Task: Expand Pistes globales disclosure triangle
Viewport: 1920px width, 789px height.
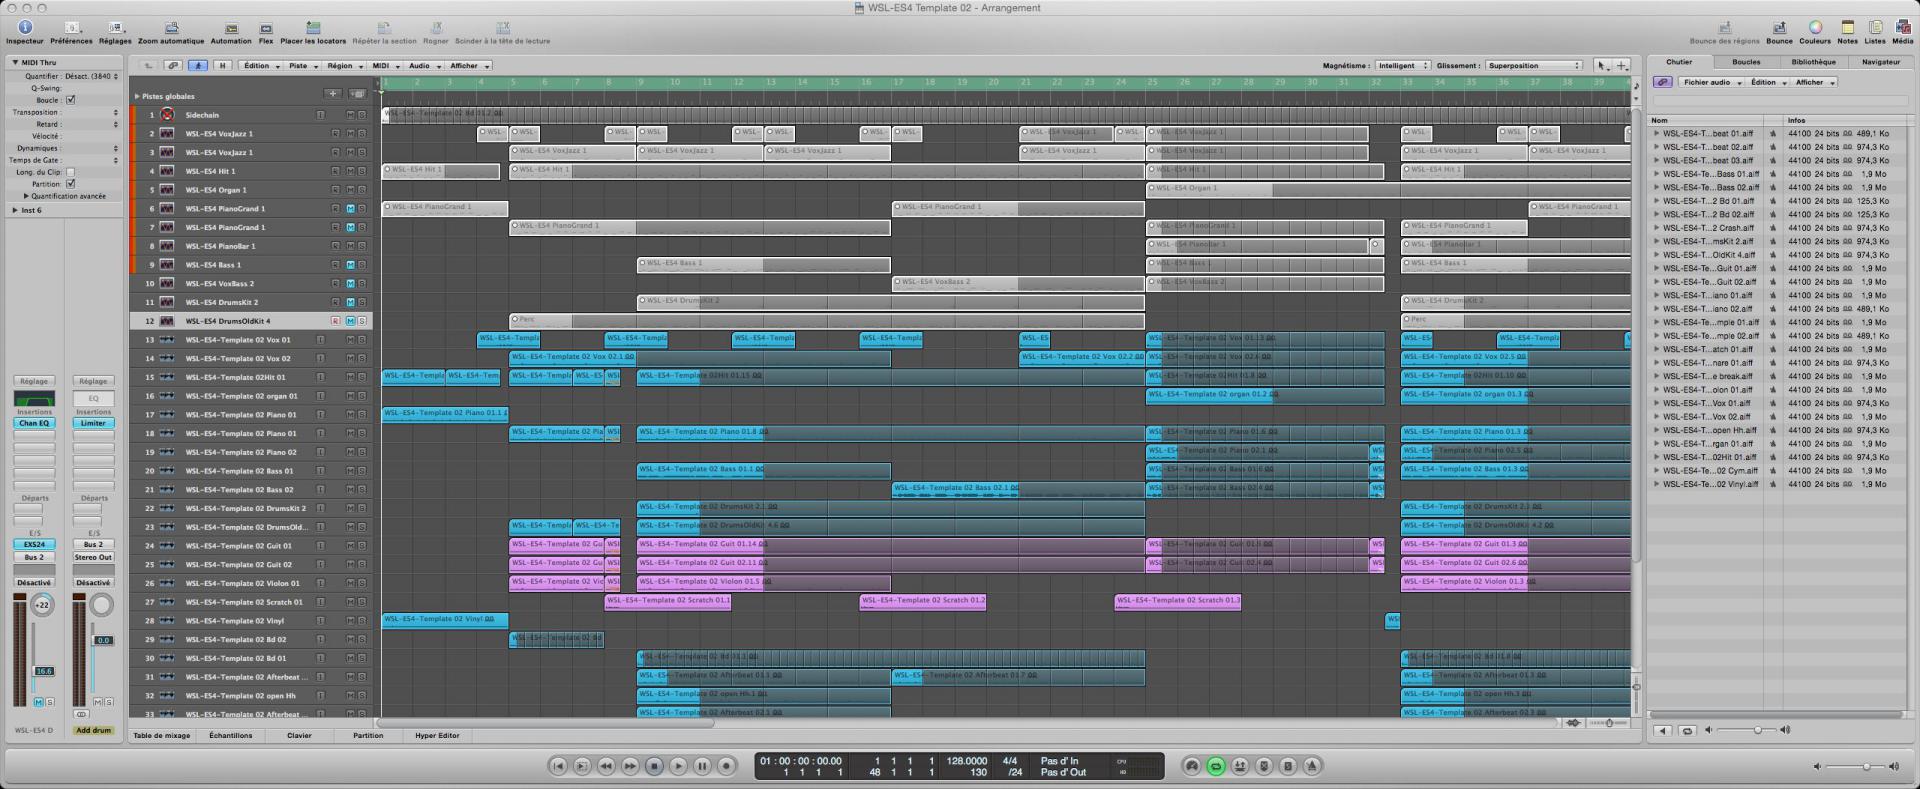Action: point(137,97)
